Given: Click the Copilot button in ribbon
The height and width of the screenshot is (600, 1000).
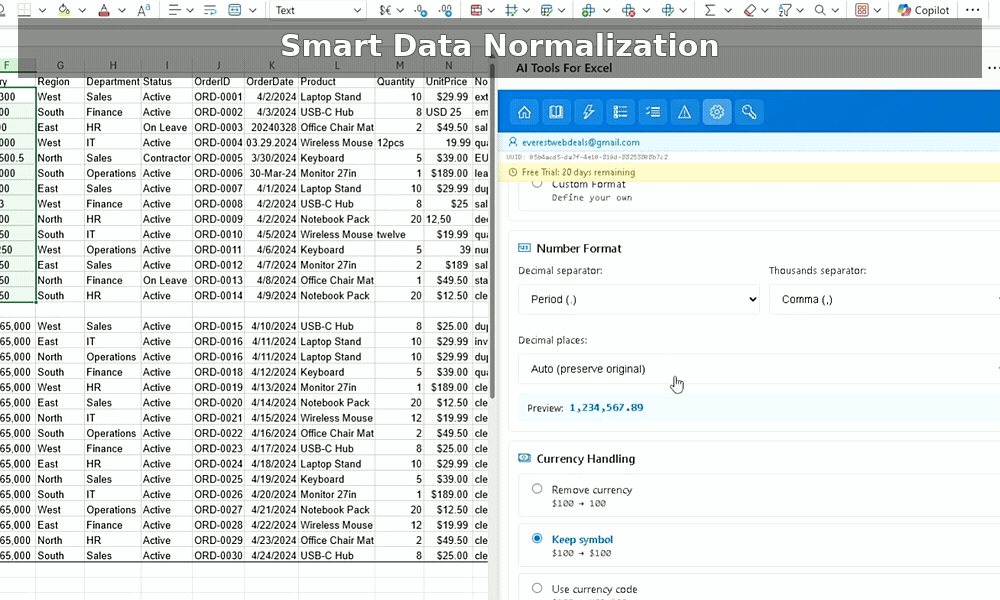Looking at the screenshot, I should point(923,10).
